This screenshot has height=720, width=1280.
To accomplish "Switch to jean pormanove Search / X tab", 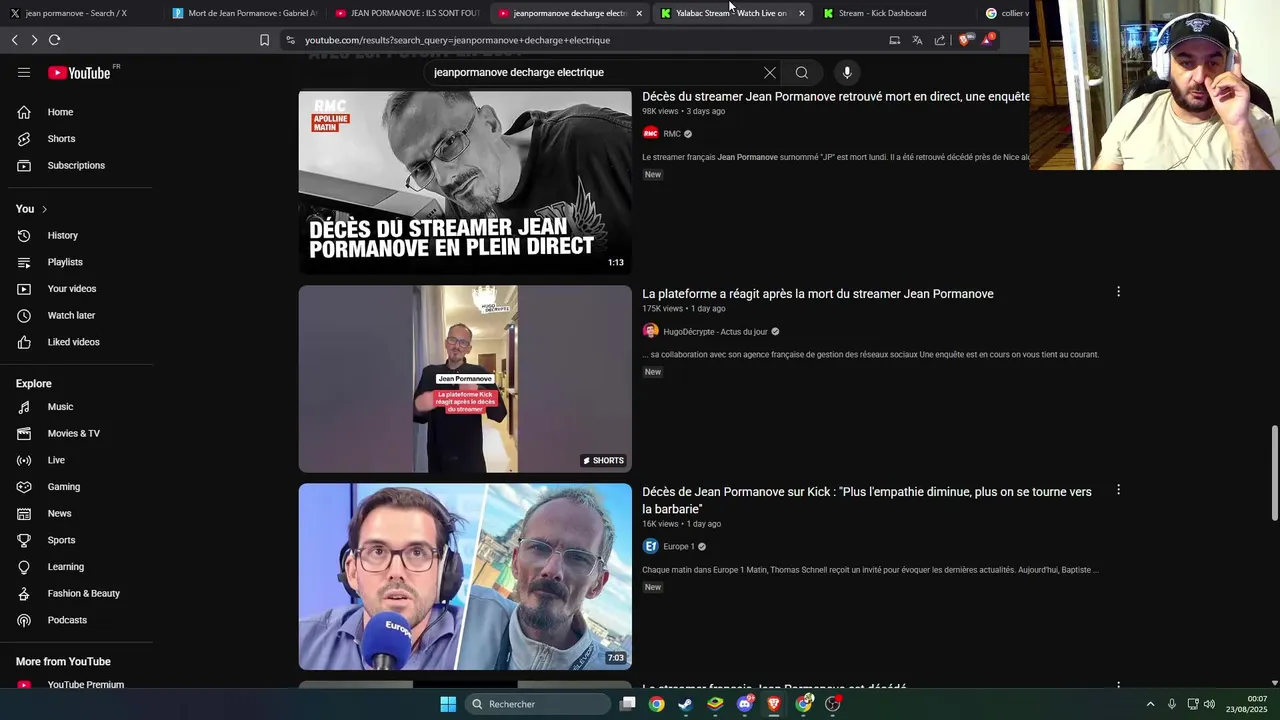I will pos(75,13).
